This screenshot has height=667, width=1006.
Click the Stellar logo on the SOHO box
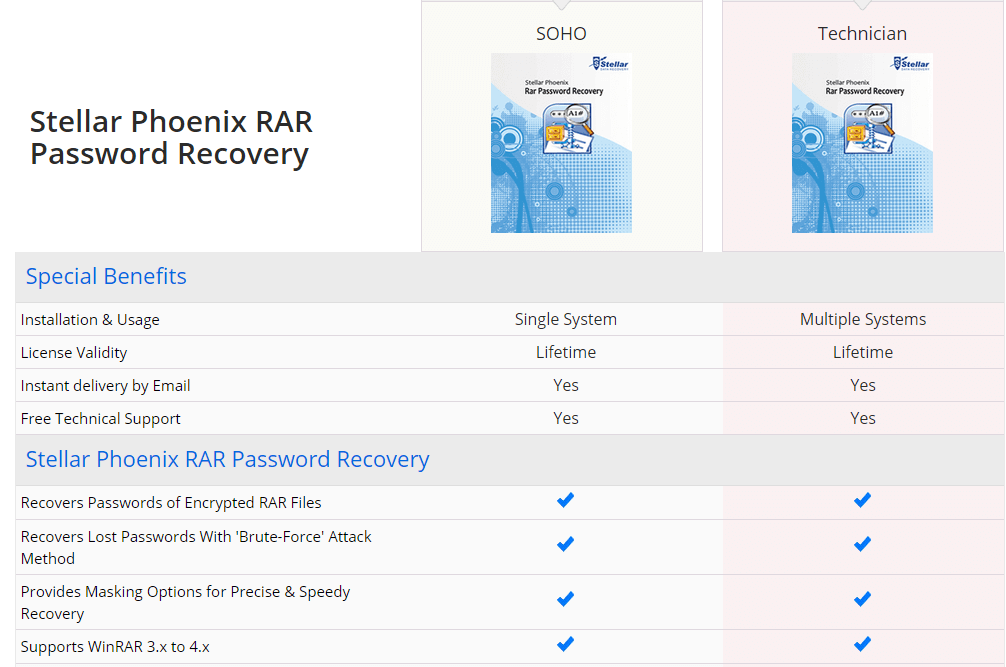pyautogui.click(x=610, y=63)
